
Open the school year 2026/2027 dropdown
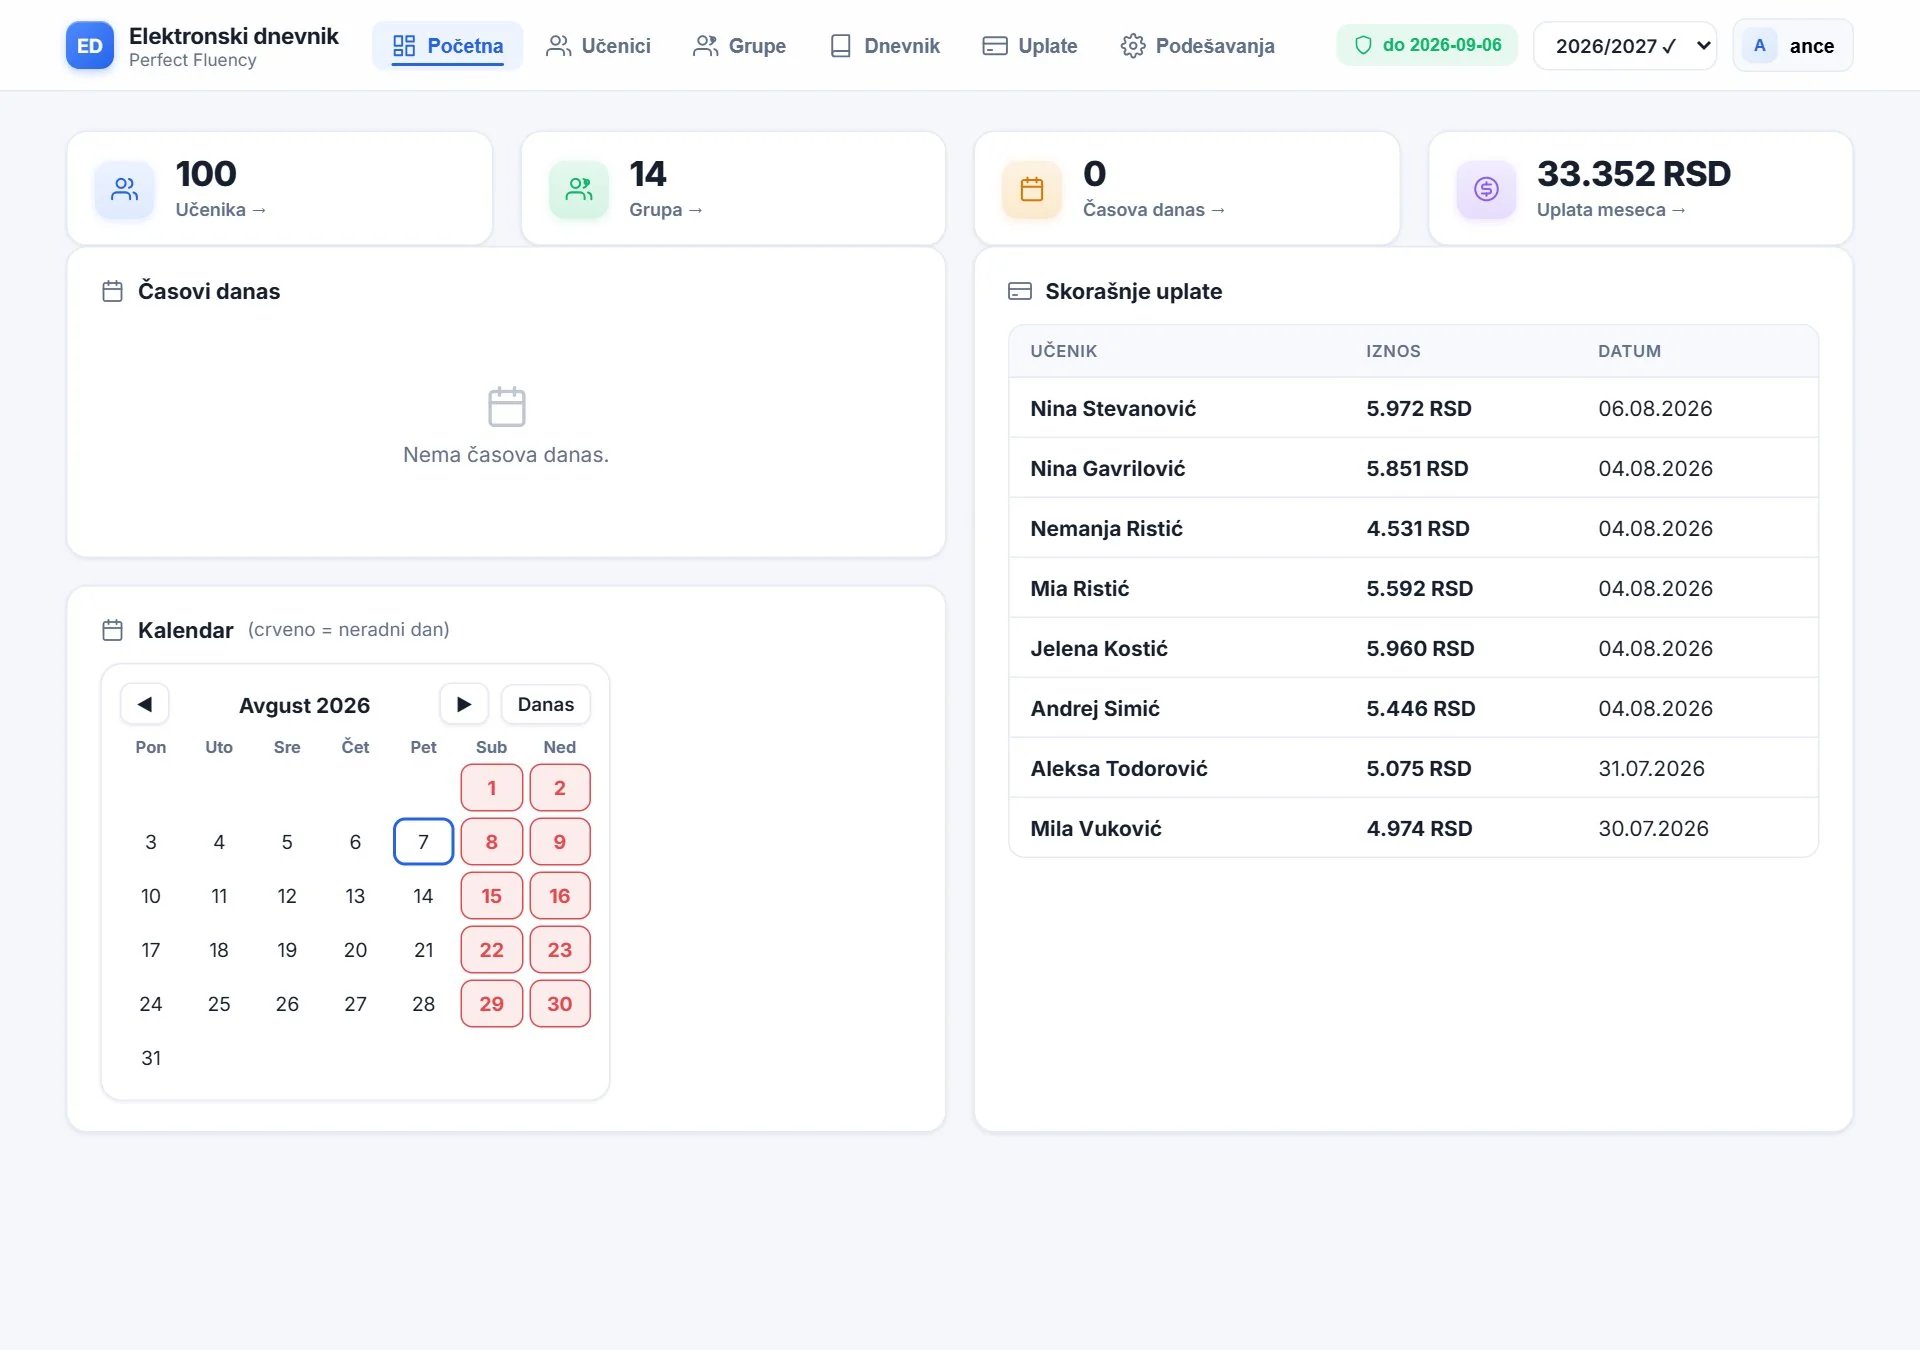[1625, 46]
